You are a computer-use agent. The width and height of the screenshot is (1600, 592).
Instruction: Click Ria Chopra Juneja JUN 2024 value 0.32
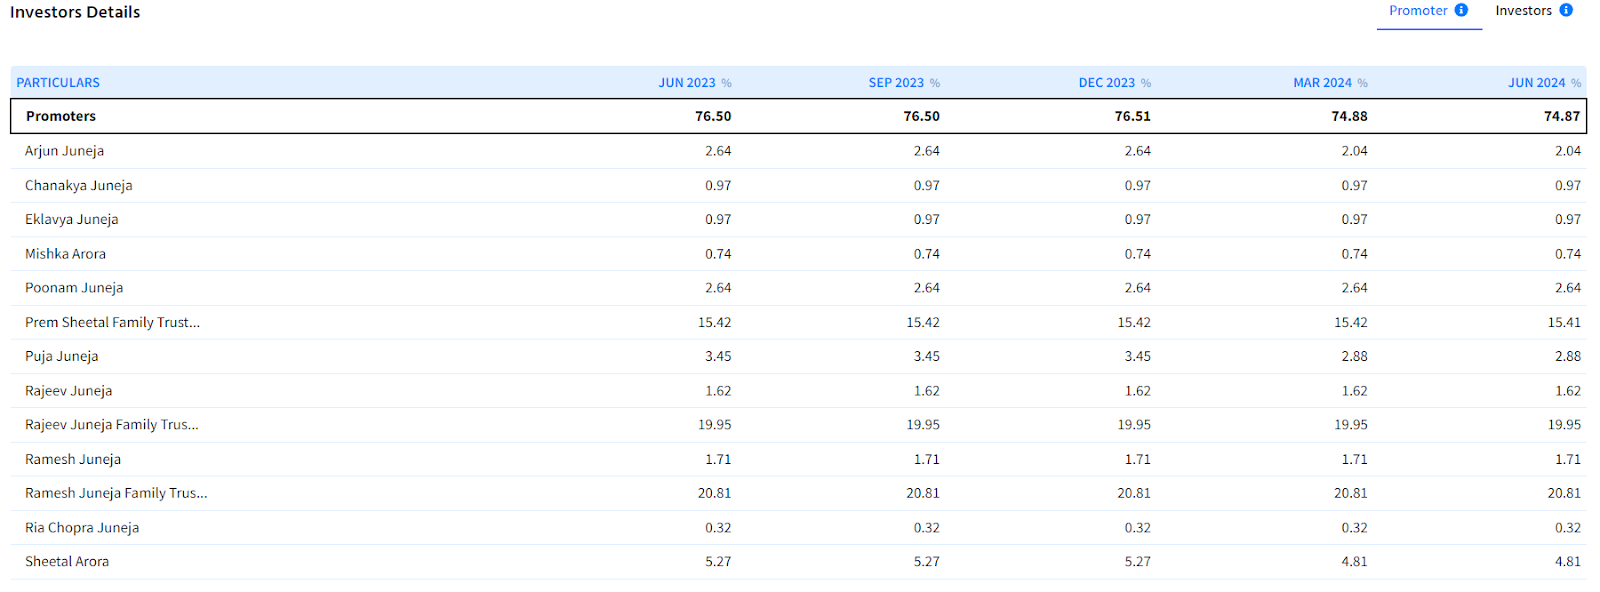(1568, 528)
